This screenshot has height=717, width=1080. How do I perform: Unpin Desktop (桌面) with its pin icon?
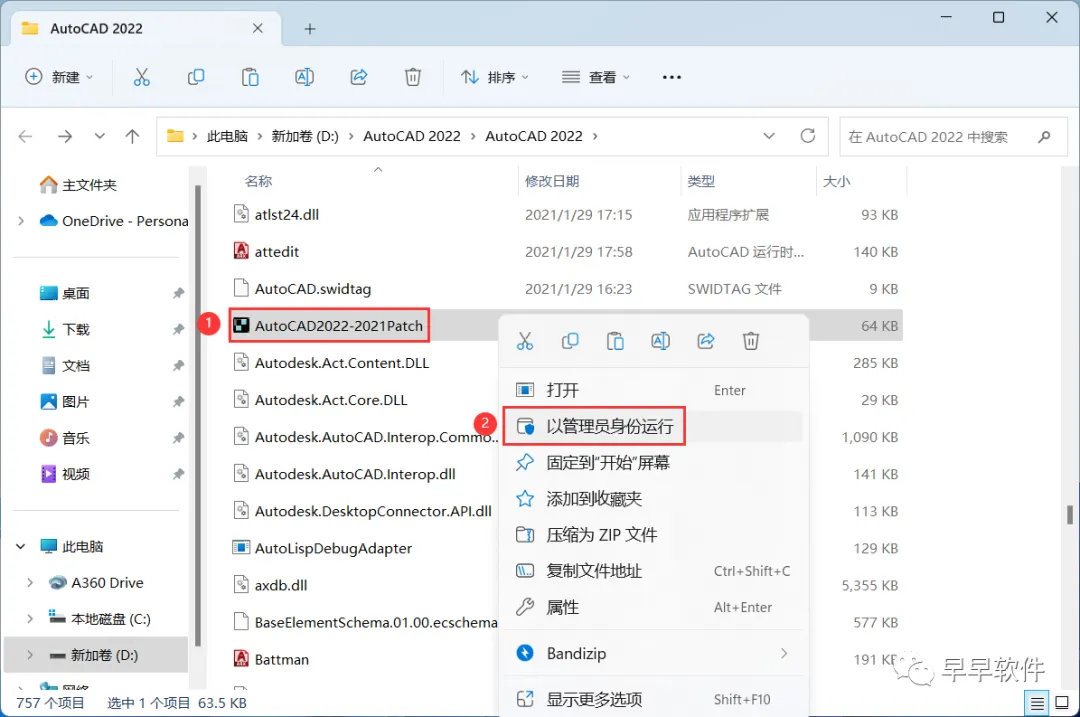point(178,293)
